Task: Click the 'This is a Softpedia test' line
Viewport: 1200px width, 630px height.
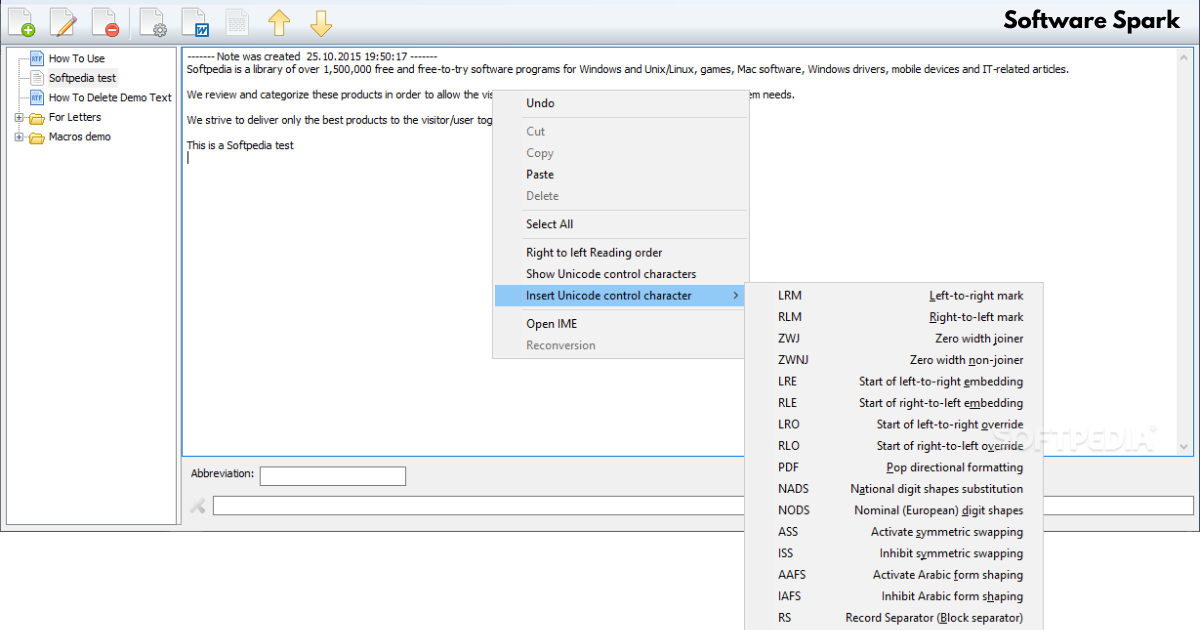Action: click(x=240, y=146)
